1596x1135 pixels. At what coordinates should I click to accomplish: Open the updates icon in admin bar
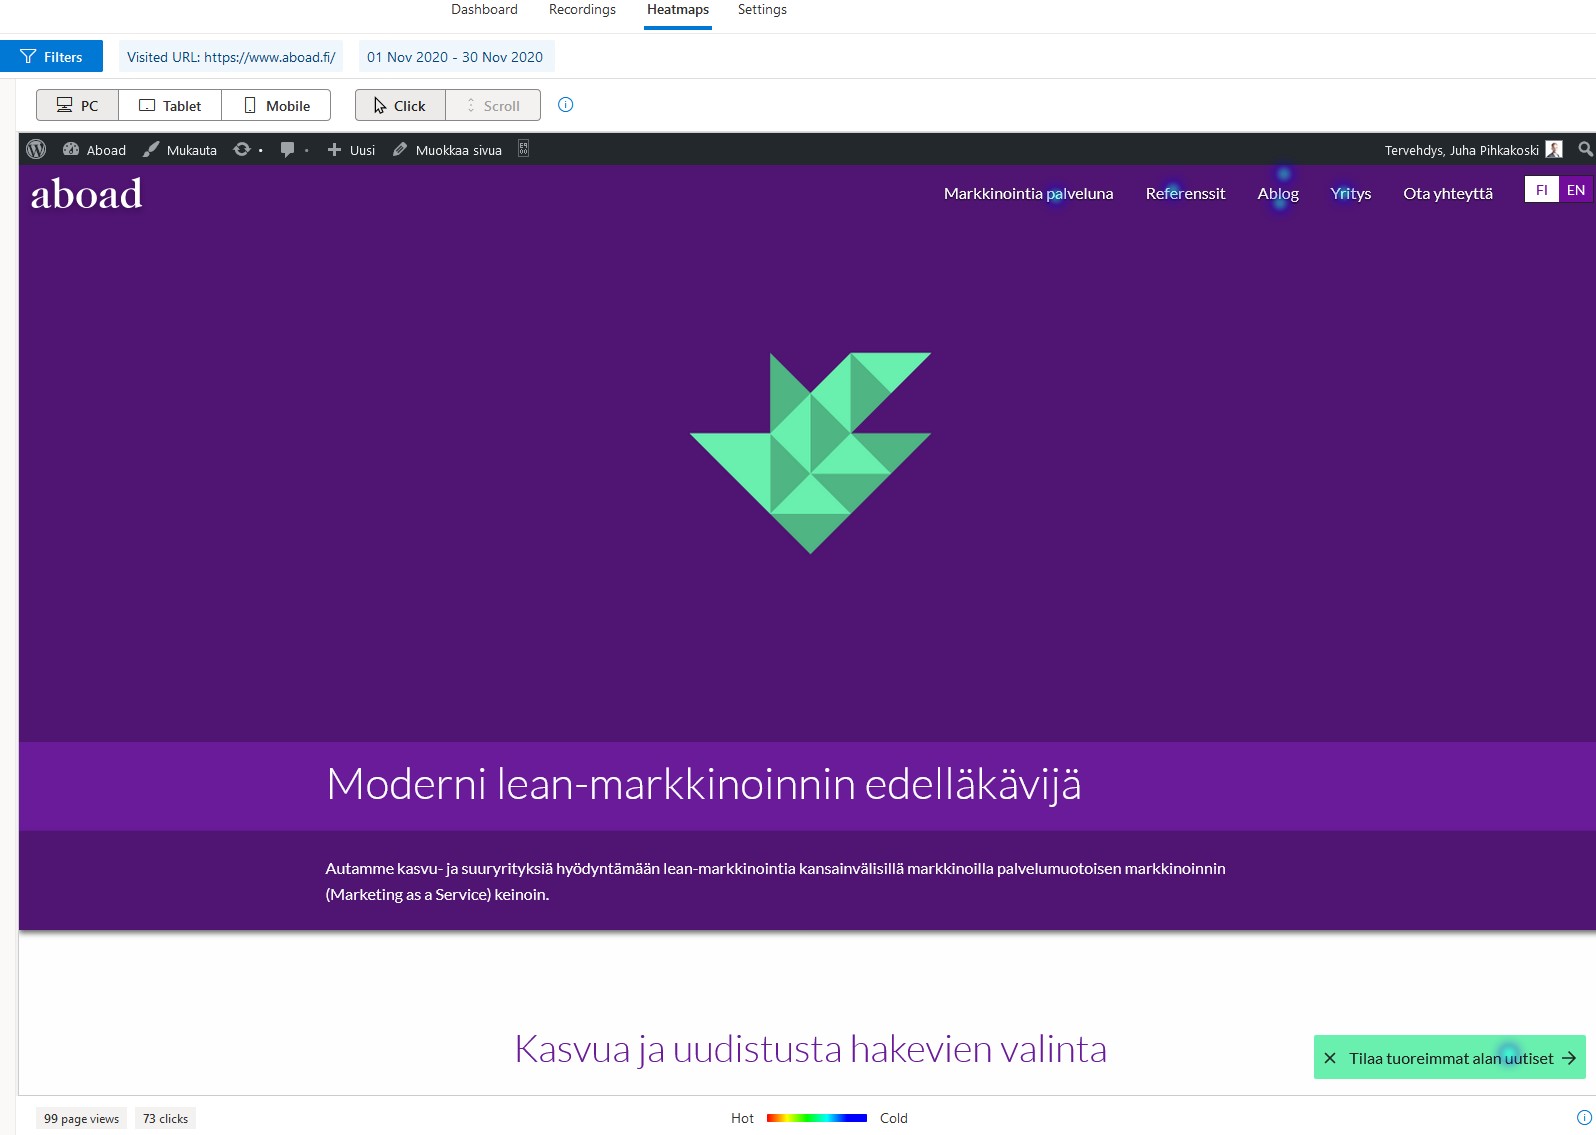pos(242,149)
